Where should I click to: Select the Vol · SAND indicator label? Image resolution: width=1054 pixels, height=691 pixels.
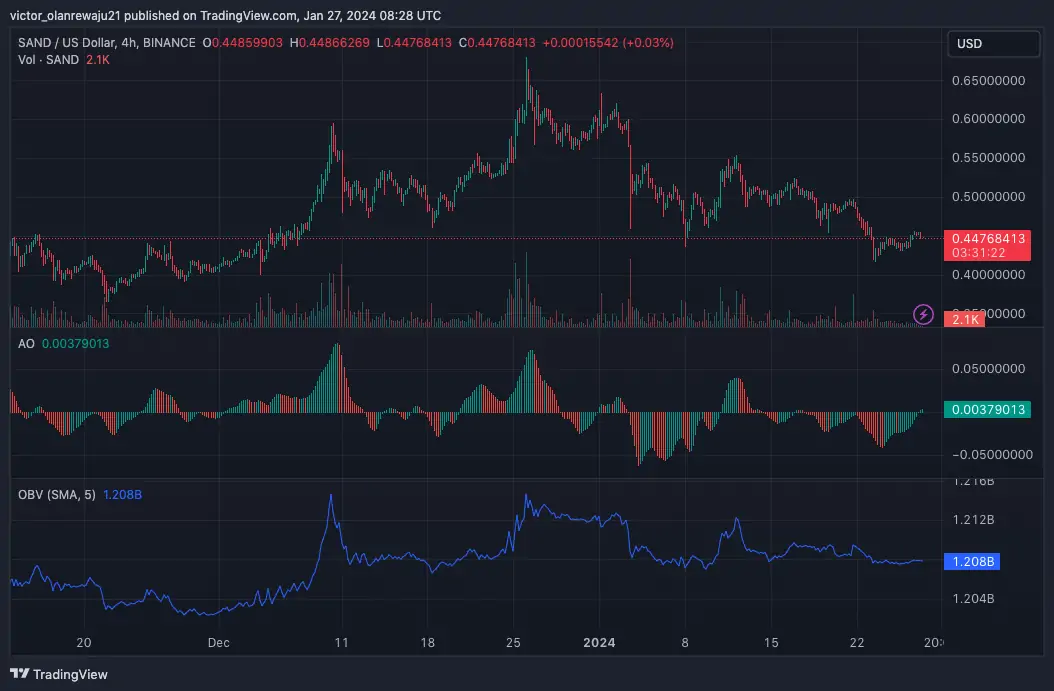coord(48,60)
